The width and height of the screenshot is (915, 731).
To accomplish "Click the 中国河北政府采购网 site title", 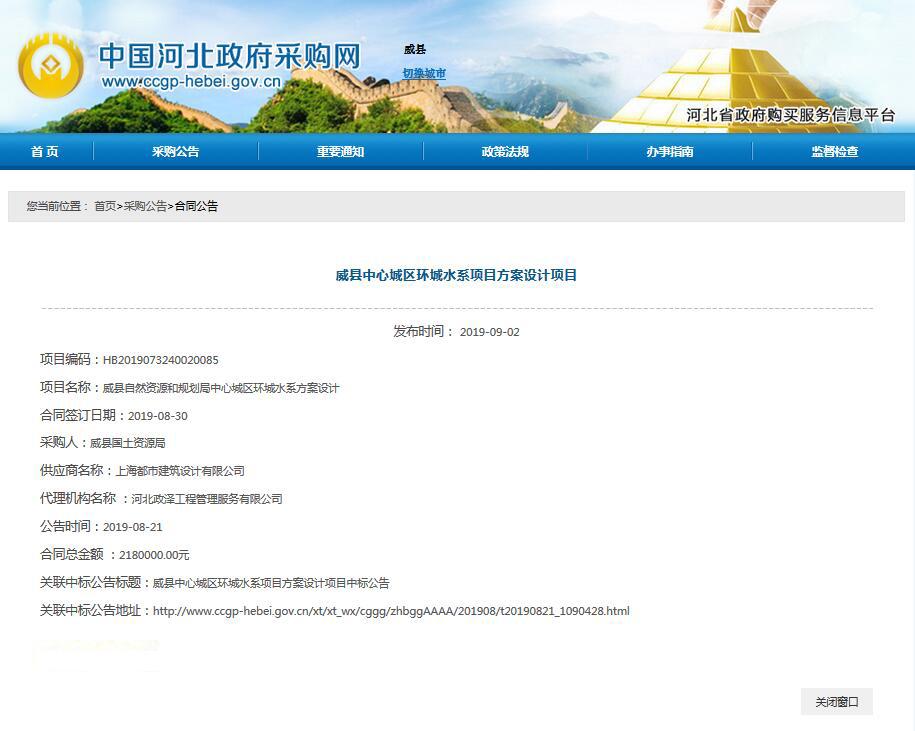I will click(x=229, y=55).
